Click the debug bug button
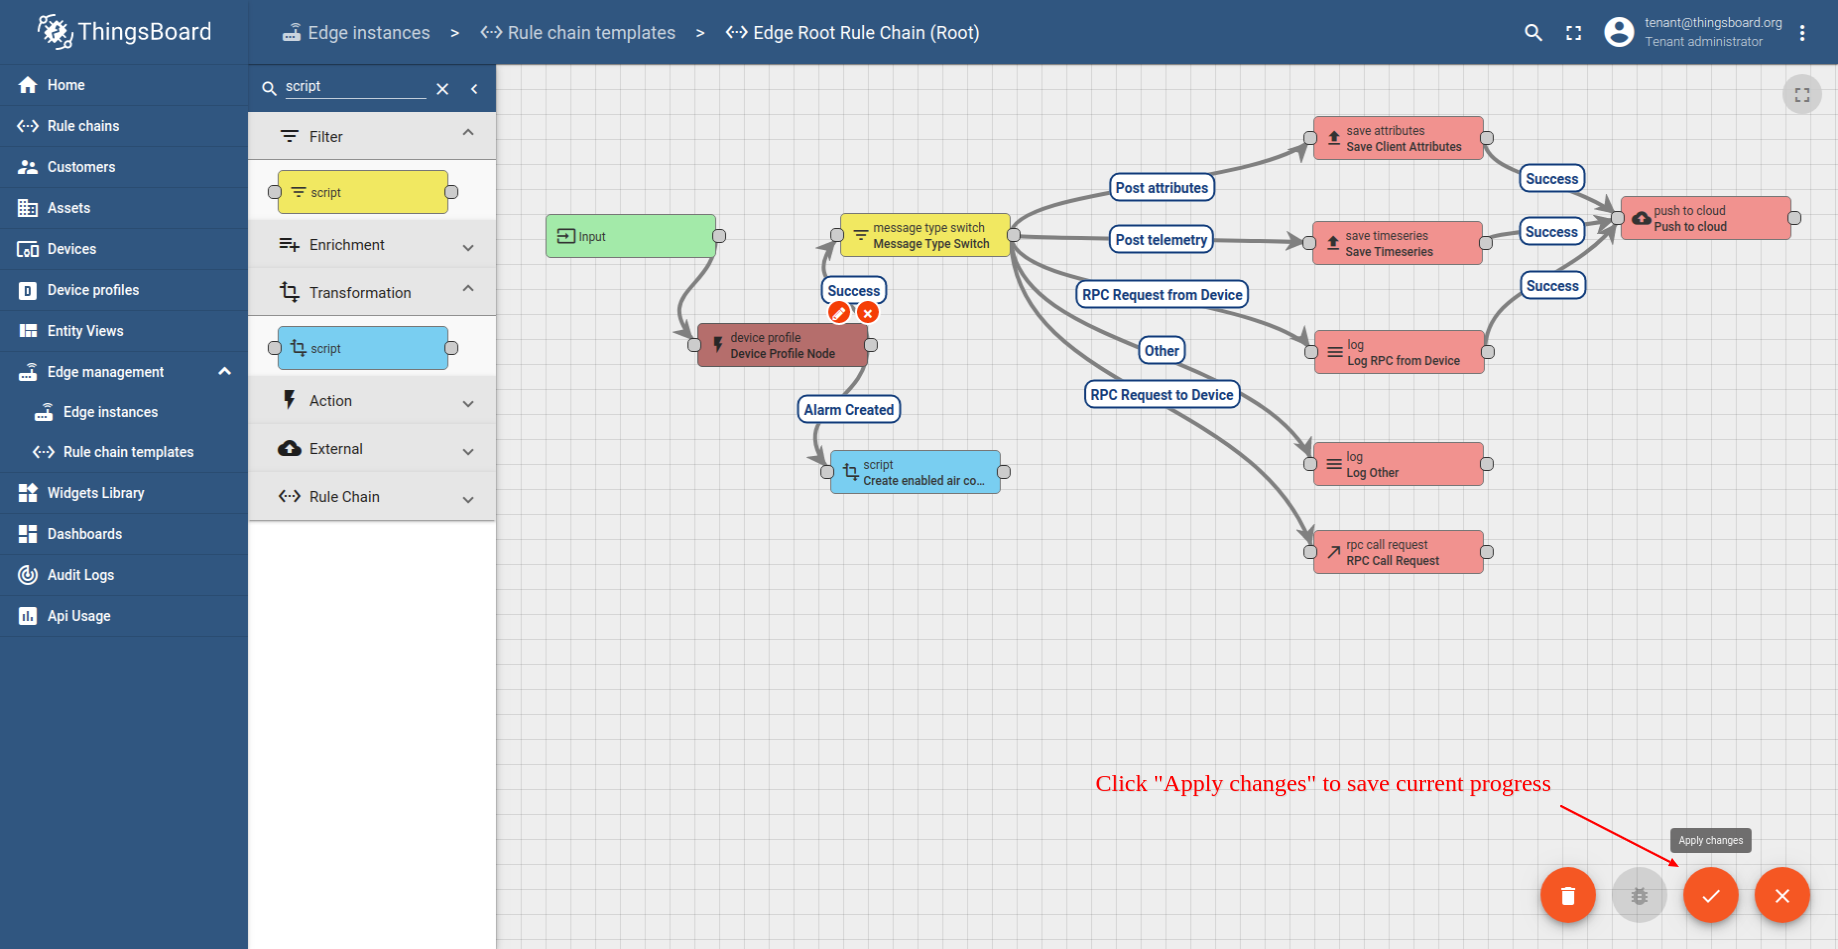1838x949 pixels. coord(1639,895)
